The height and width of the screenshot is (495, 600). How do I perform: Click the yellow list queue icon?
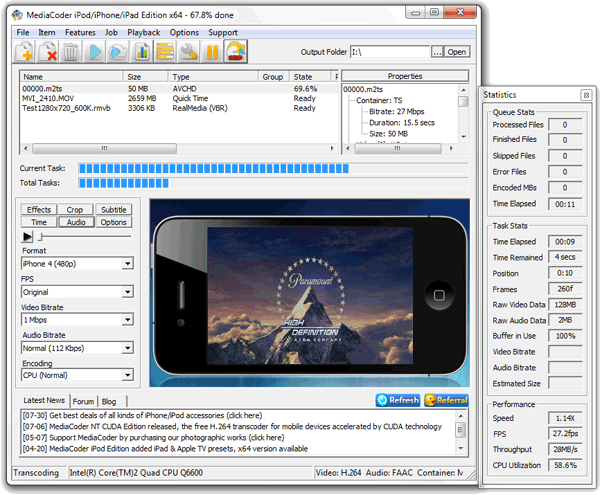165,51
